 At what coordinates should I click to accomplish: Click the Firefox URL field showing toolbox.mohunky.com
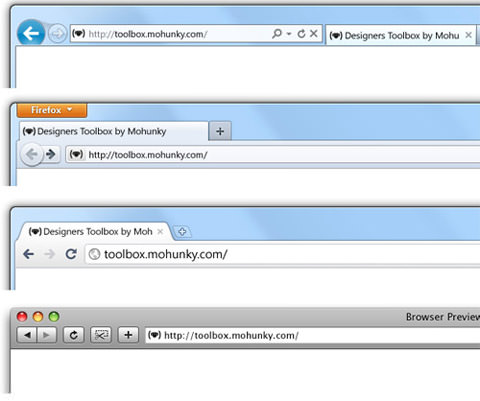pos(273,155)
